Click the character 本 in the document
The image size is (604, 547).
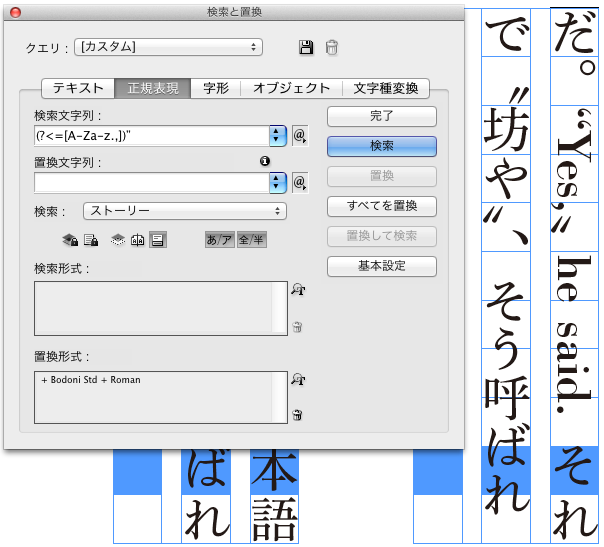274,470
